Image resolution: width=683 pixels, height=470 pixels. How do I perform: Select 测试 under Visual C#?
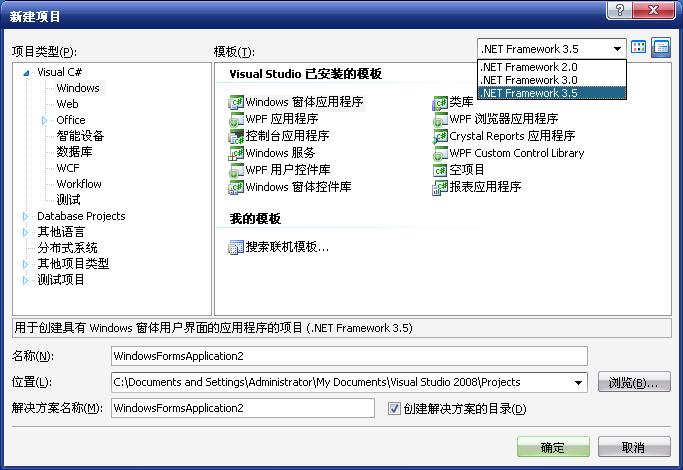pyautogui.click(x=68, y=200)
